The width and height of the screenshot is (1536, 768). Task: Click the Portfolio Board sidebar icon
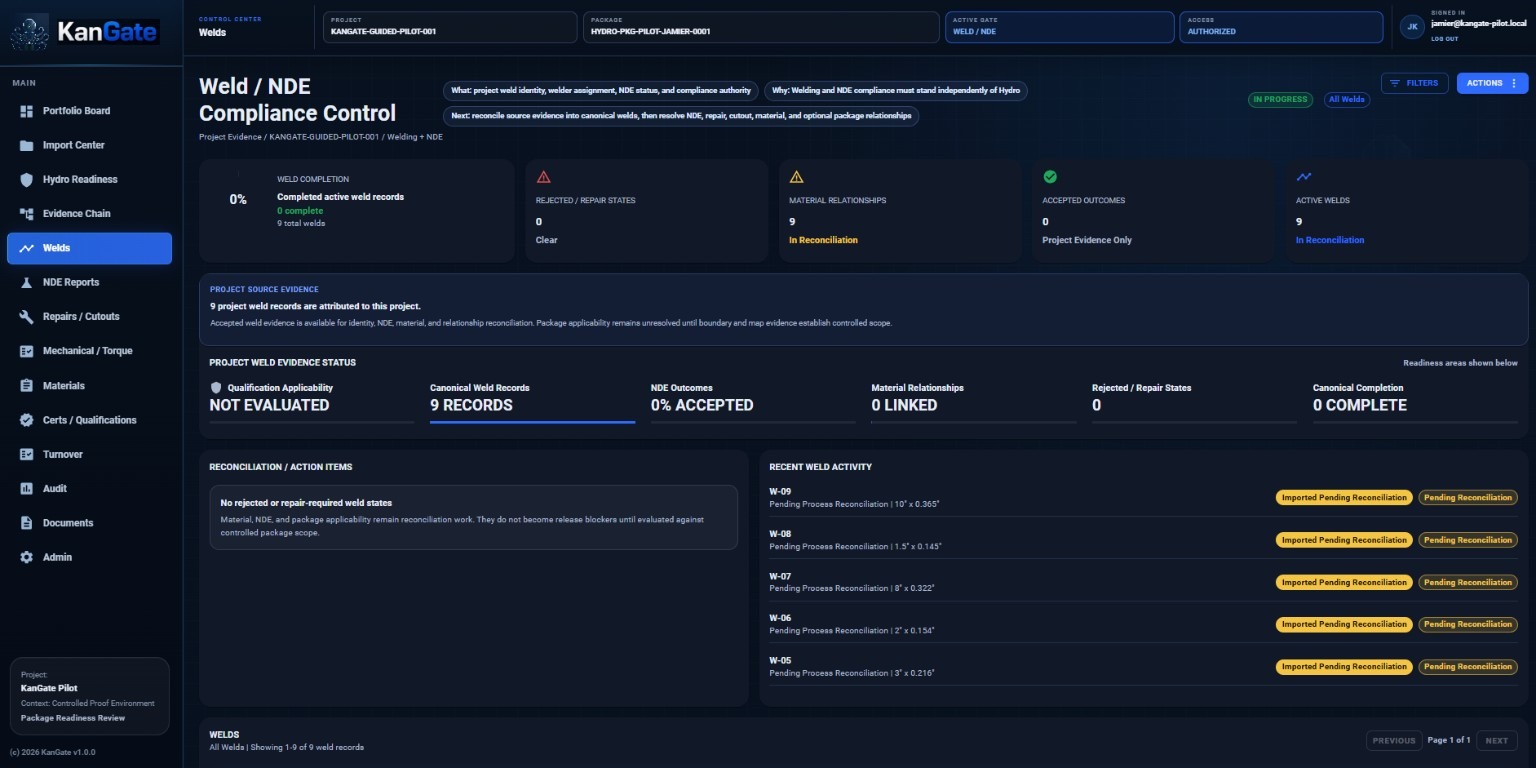27,111
